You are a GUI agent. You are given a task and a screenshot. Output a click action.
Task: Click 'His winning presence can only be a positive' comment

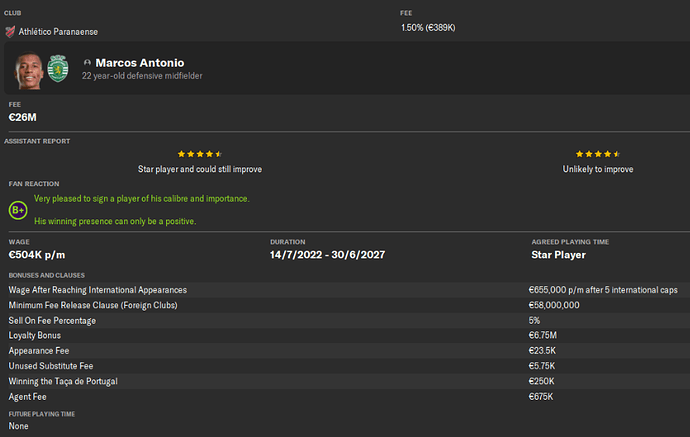tap(115, 221)
